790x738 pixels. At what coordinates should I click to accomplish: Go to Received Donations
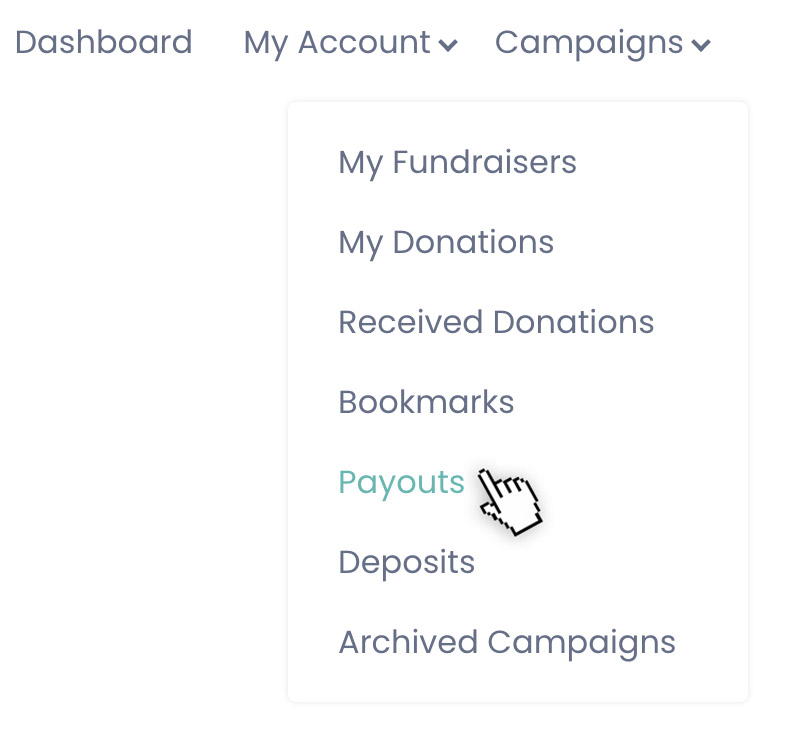(x=496, y=322)
